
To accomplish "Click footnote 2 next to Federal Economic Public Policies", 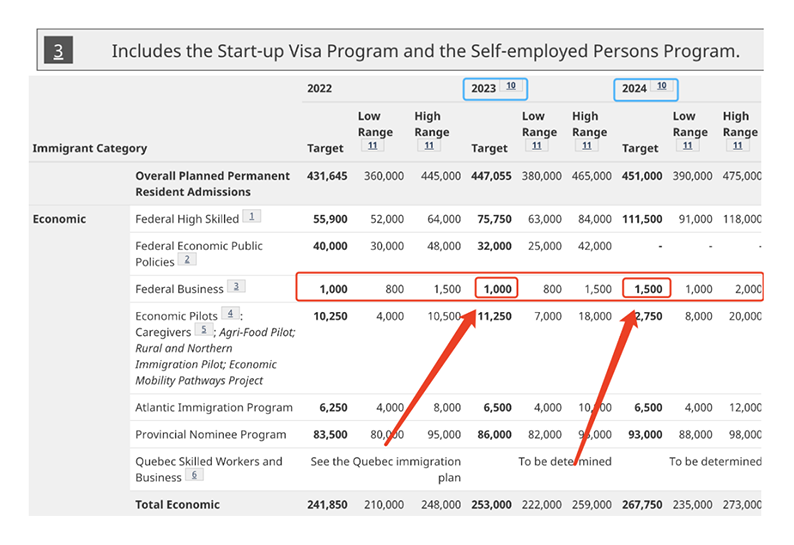I will 187,259.
